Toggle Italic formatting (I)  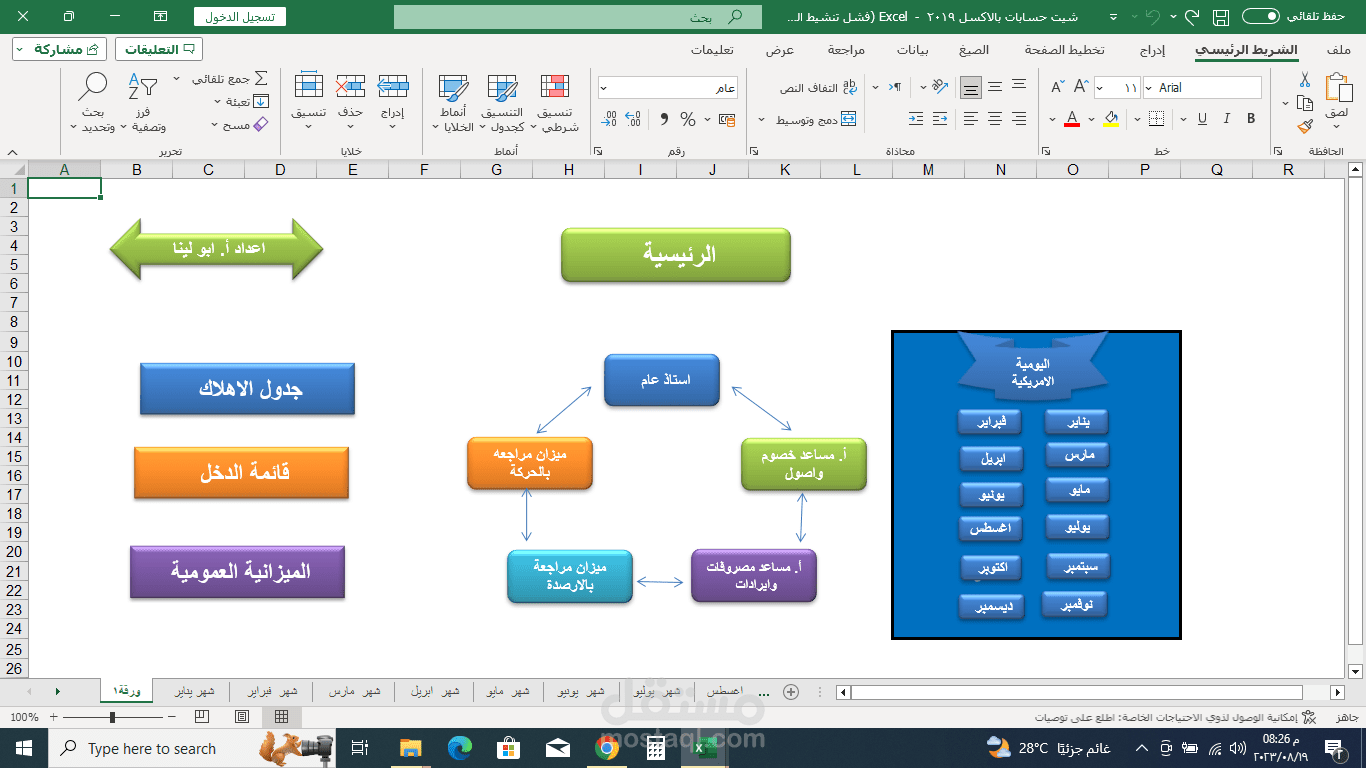click(1227, 119)
